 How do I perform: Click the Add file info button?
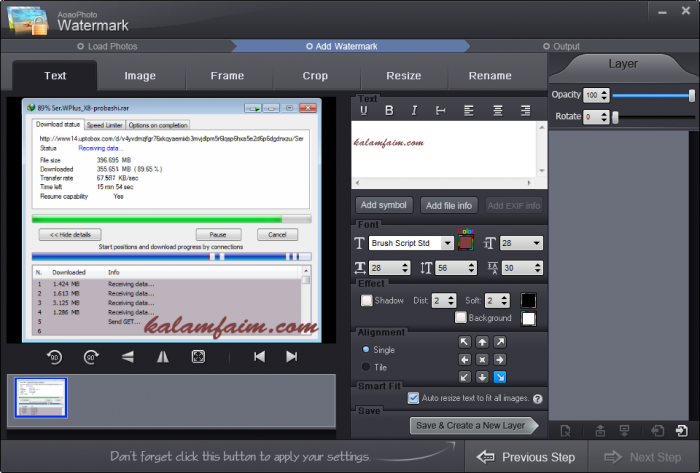coord(449,206)
